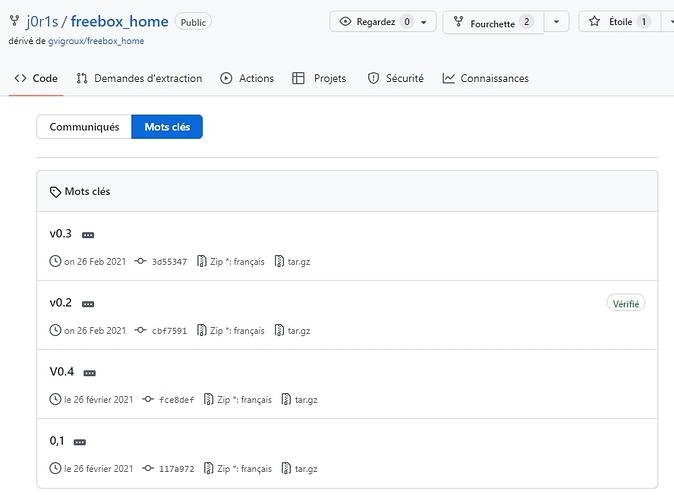Screen dimensions: 674x500
Task: Star the repo with Étoile button
Action: pyautogui.click(x=619, y=21)
